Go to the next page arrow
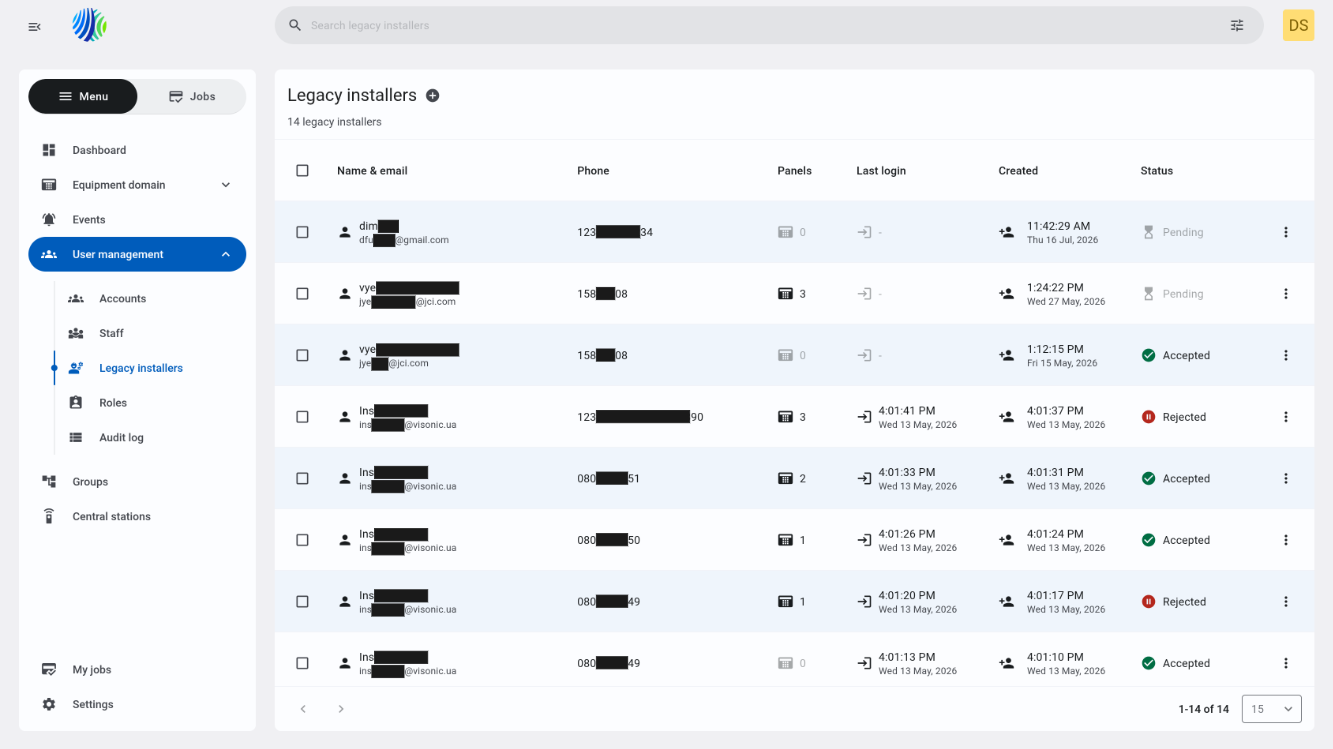This screenshot has height=749, width=1333. (341, 709)
